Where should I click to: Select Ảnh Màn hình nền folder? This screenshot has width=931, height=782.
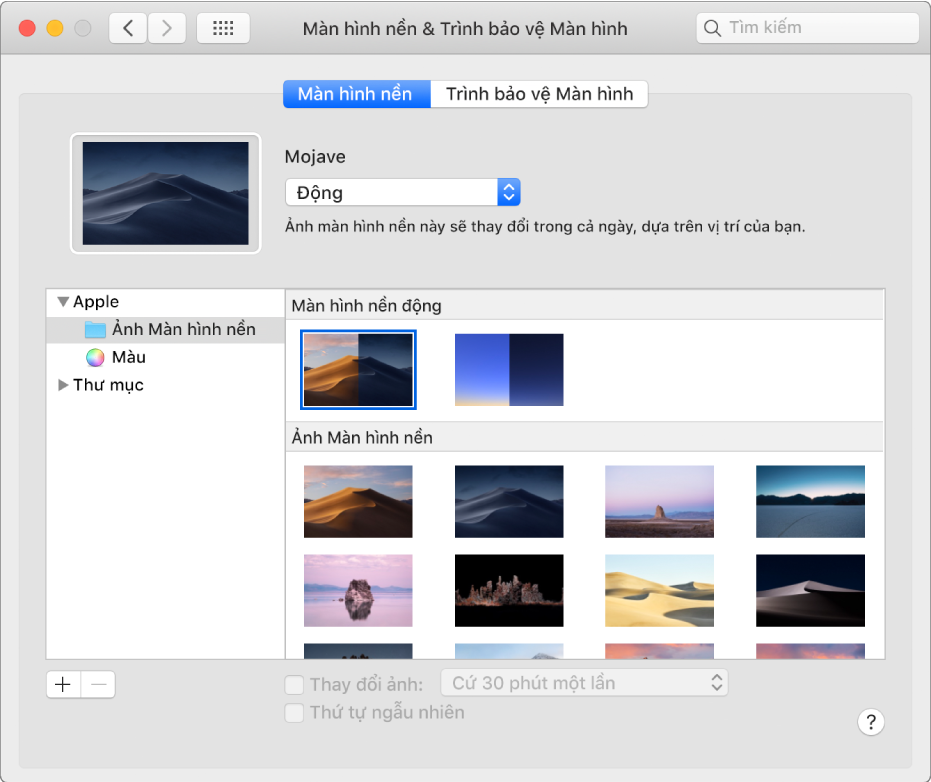(166, 330)
